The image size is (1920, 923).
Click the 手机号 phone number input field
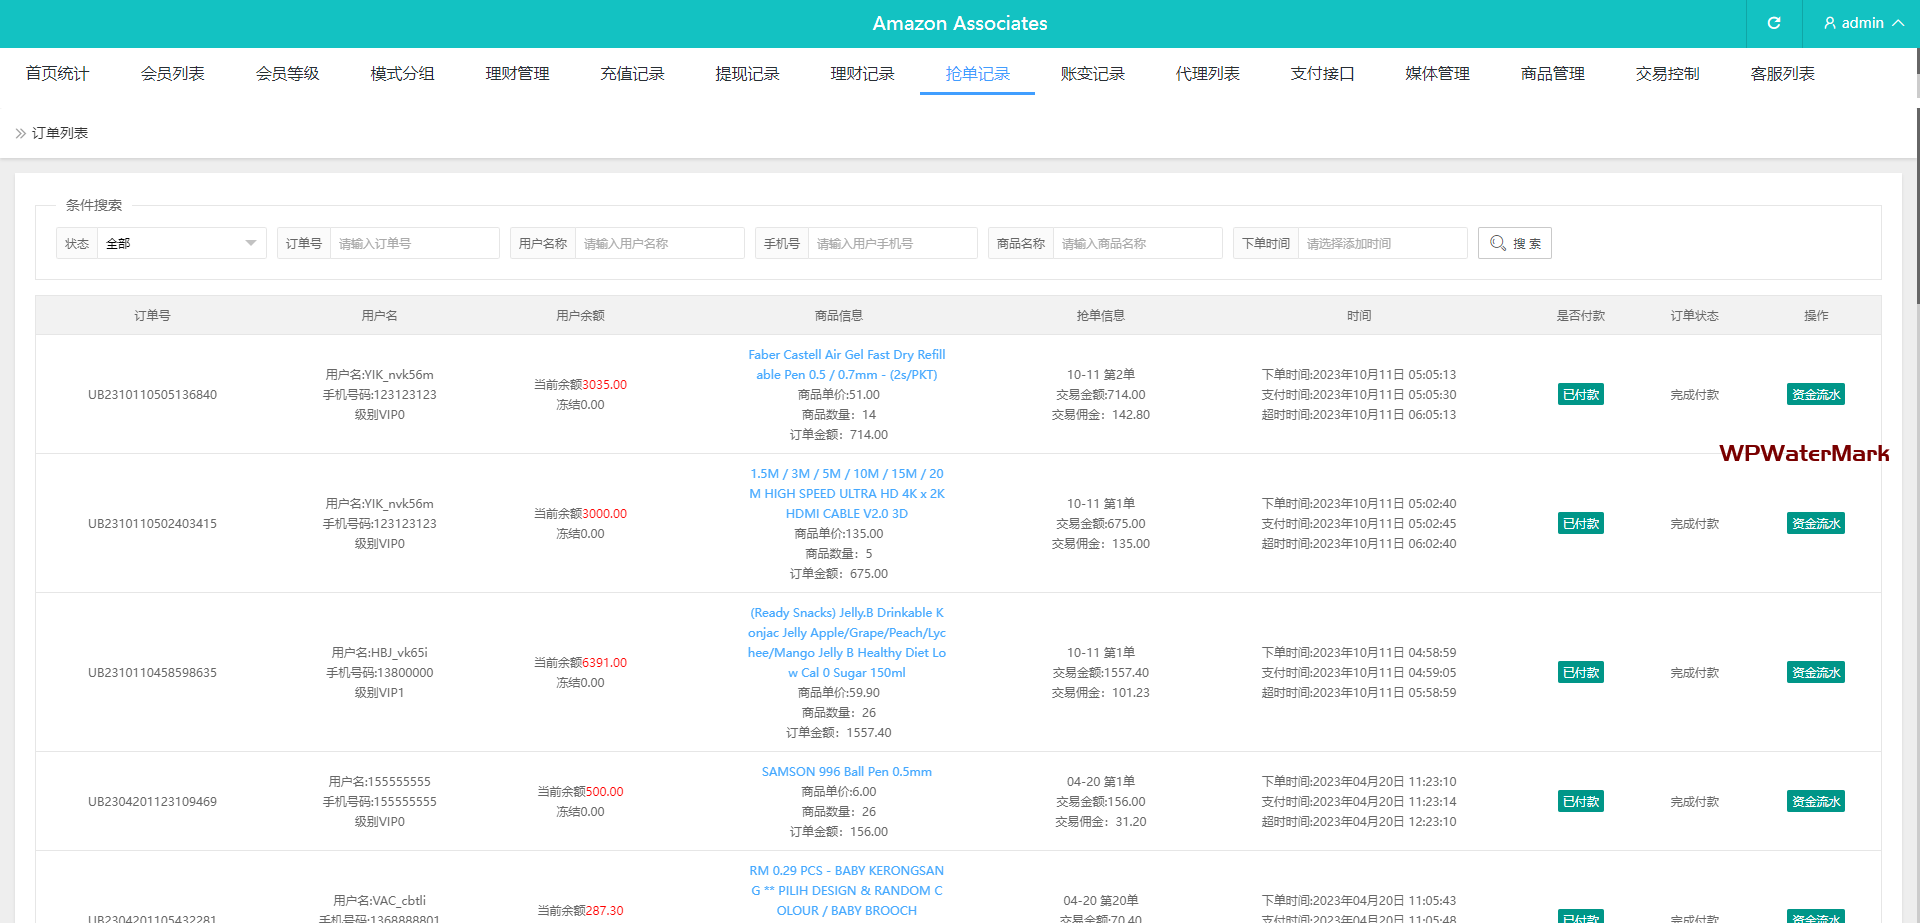(892, 243)
